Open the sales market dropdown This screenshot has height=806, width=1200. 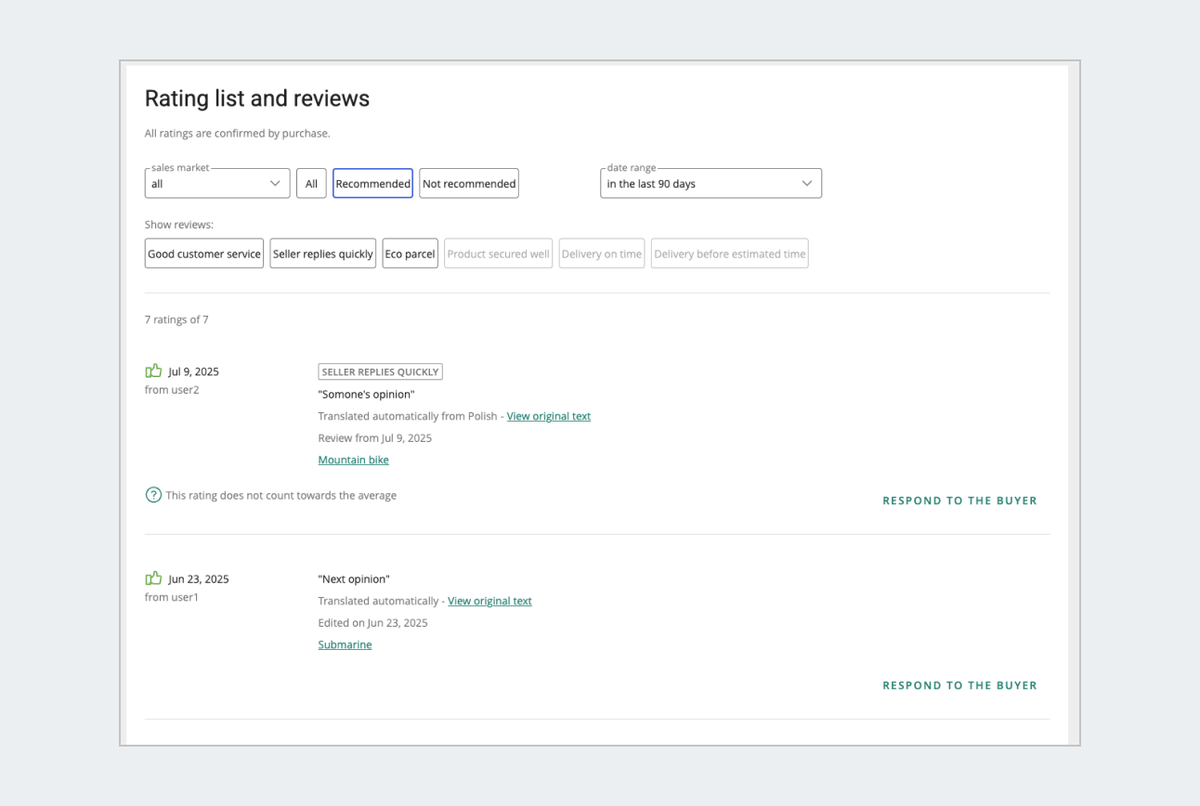(x=217, y=184)
